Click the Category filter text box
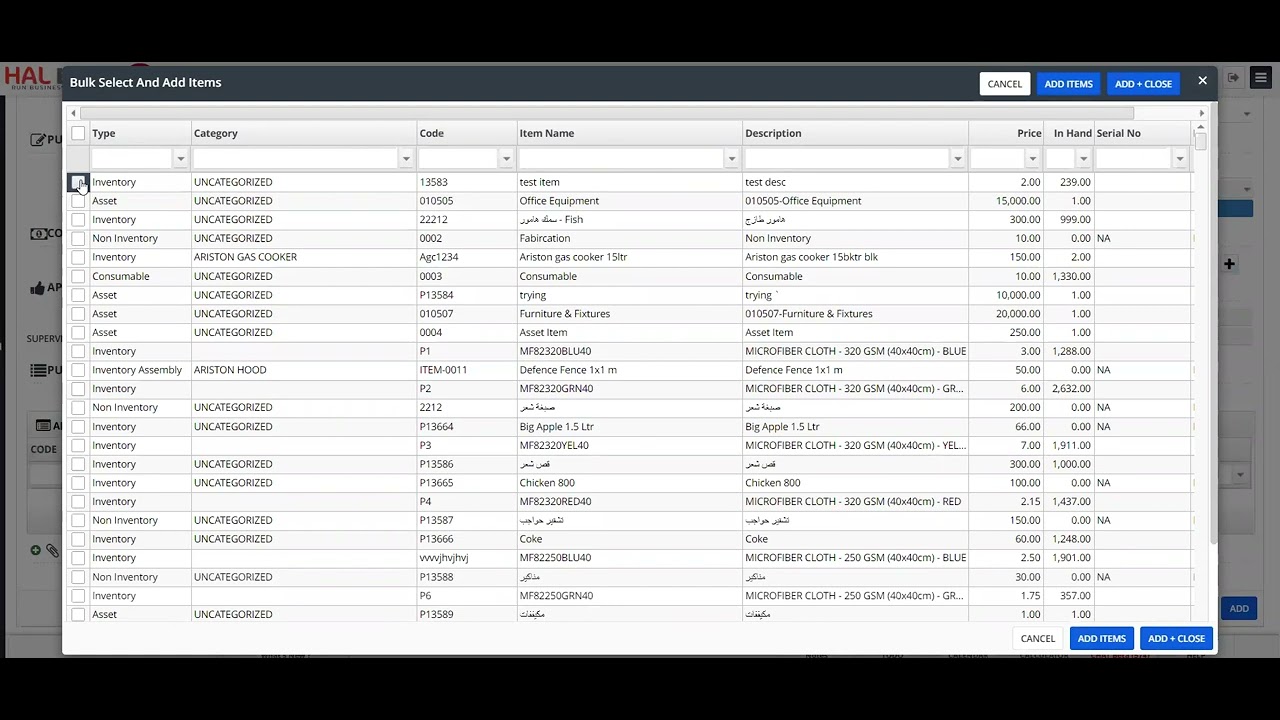Screen dimensions: 1280x720 pyautogui.click(x=296, y=159)
